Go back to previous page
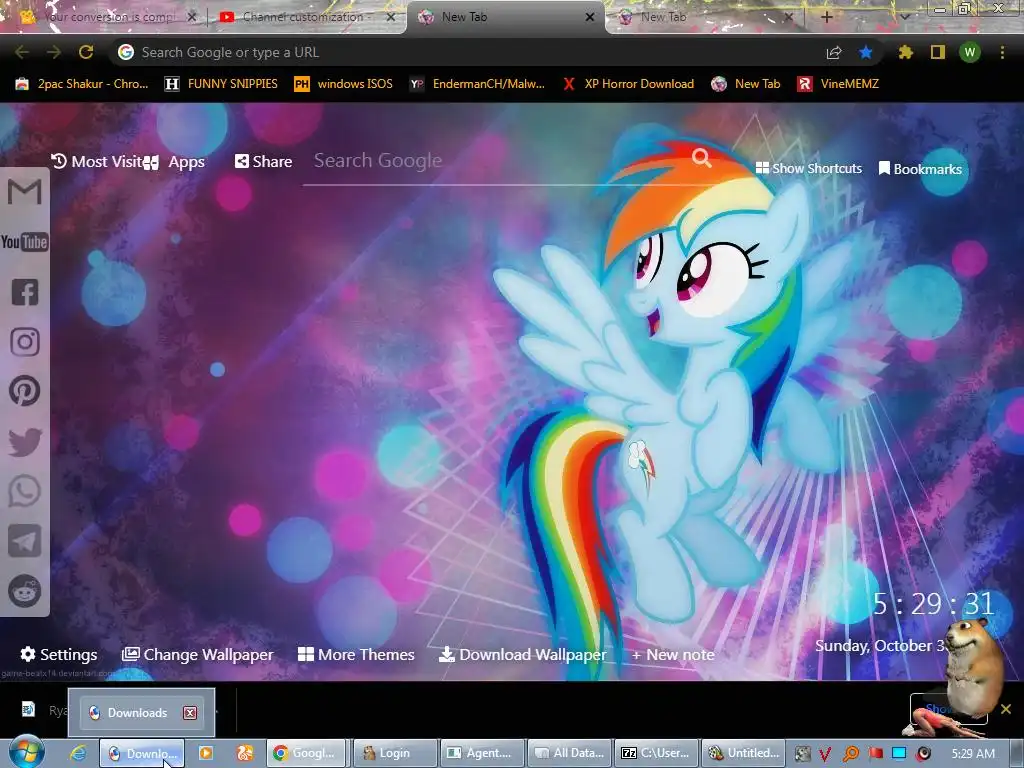This screenshot has width=1024, height=768. [22, 52]
